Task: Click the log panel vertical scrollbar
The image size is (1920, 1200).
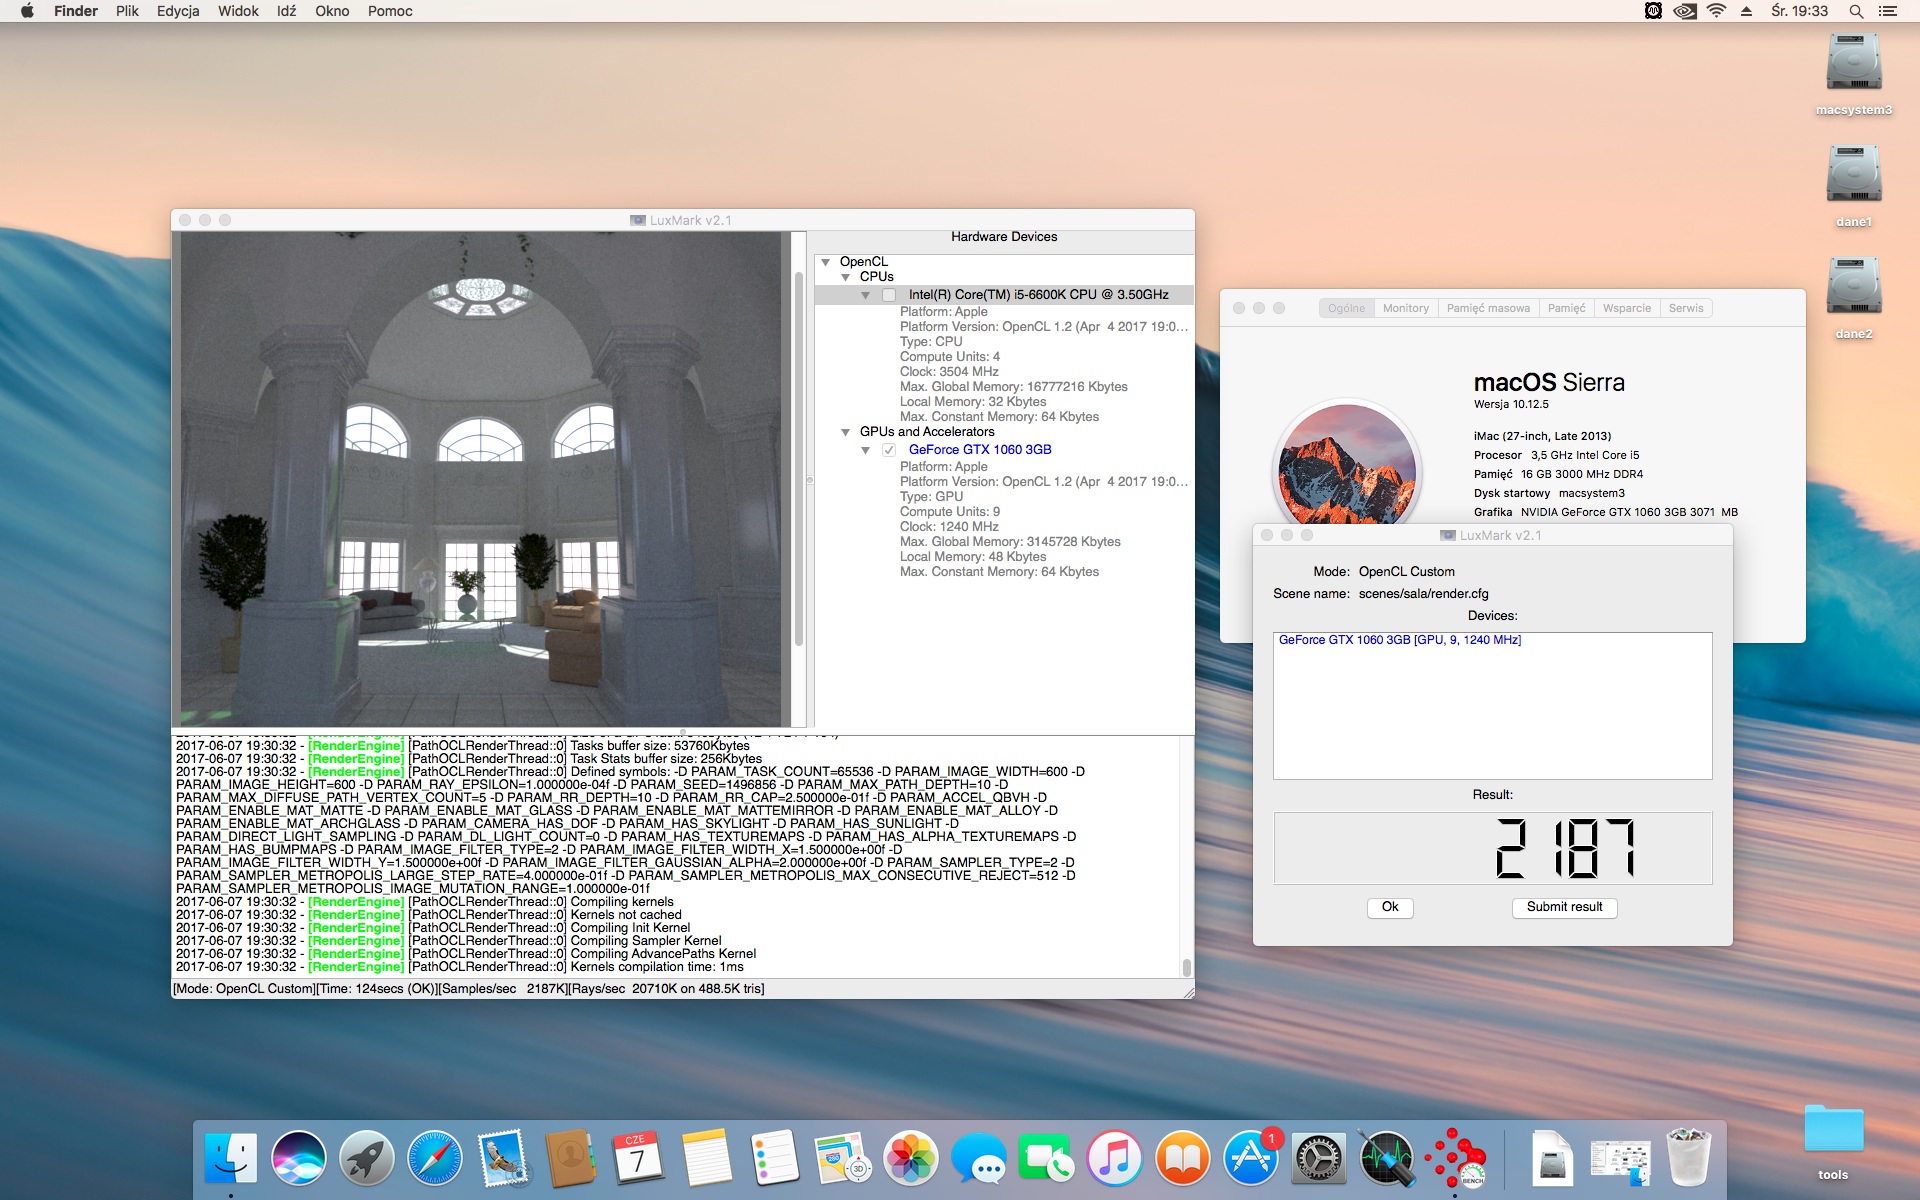Action: 1187,856
